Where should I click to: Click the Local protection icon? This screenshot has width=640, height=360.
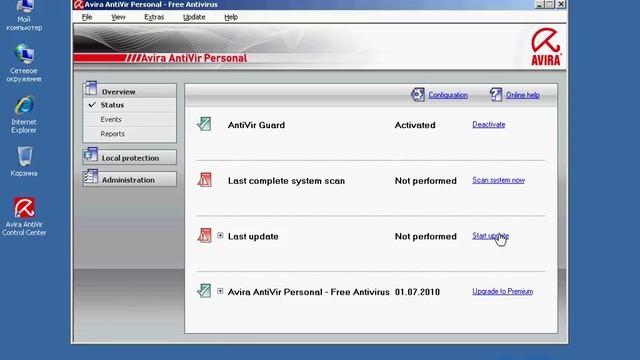(91, 155)
